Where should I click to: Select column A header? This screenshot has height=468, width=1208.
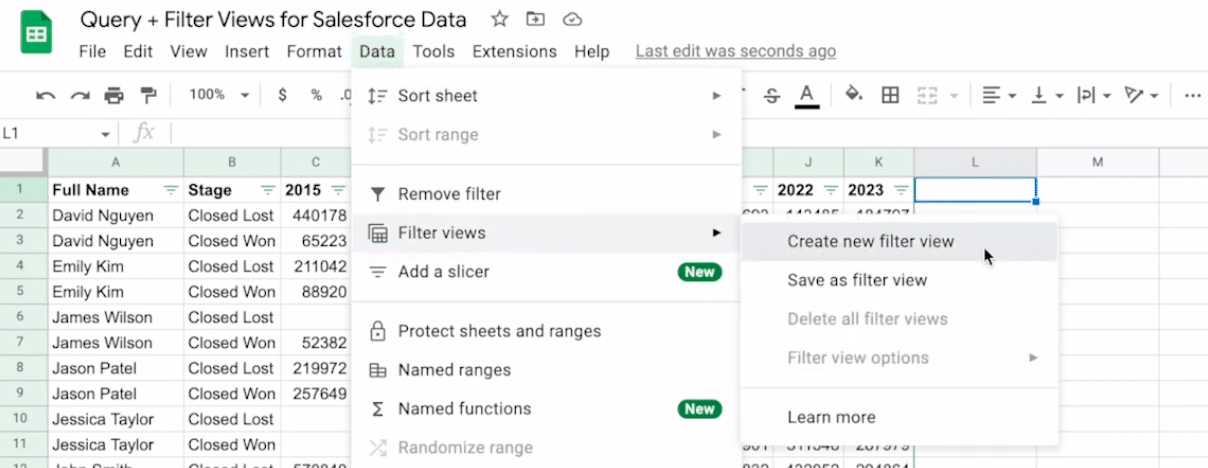pos(116,162)
